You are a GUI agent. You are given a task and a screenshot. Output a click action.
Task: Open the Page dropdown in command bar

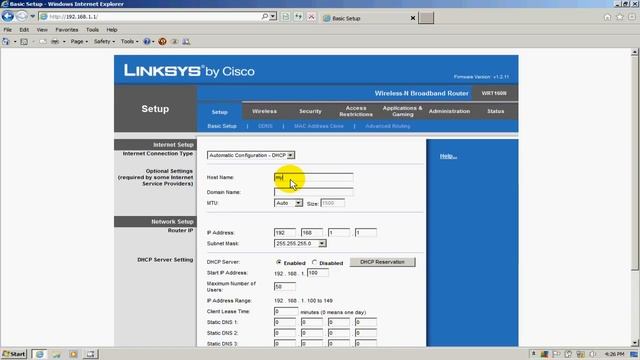click(79, 42)
